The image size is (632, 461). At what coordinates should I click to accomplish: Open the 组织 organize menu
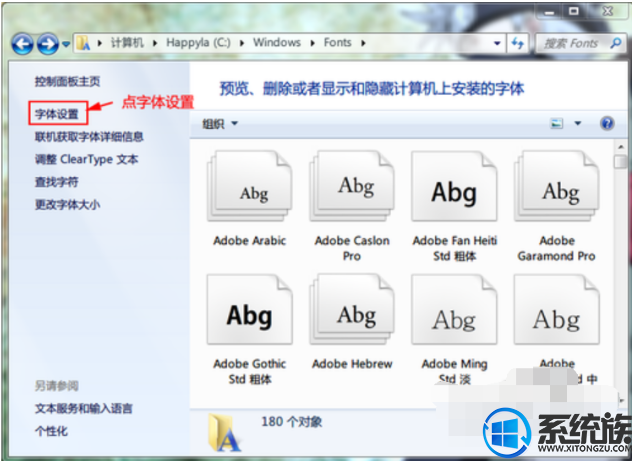[220, 124]
